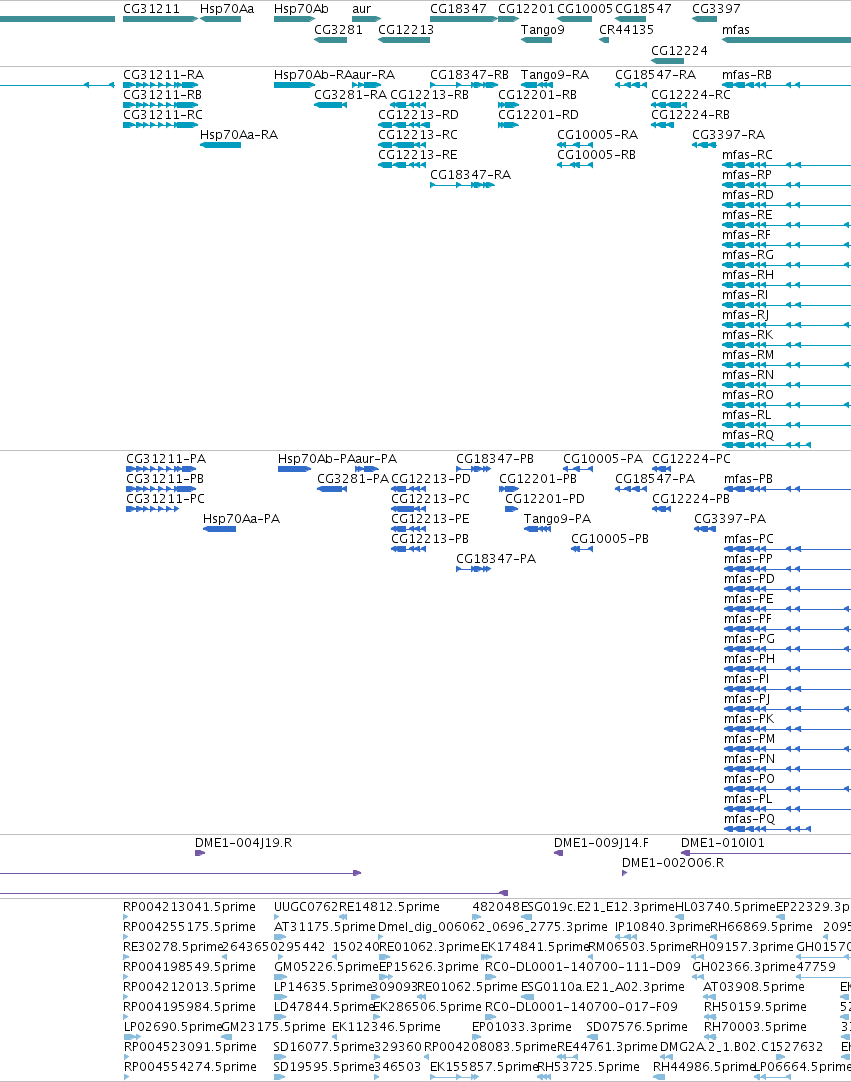Select the RH44986.5prime EST
851x1082 pixels.
[660, 1077]
